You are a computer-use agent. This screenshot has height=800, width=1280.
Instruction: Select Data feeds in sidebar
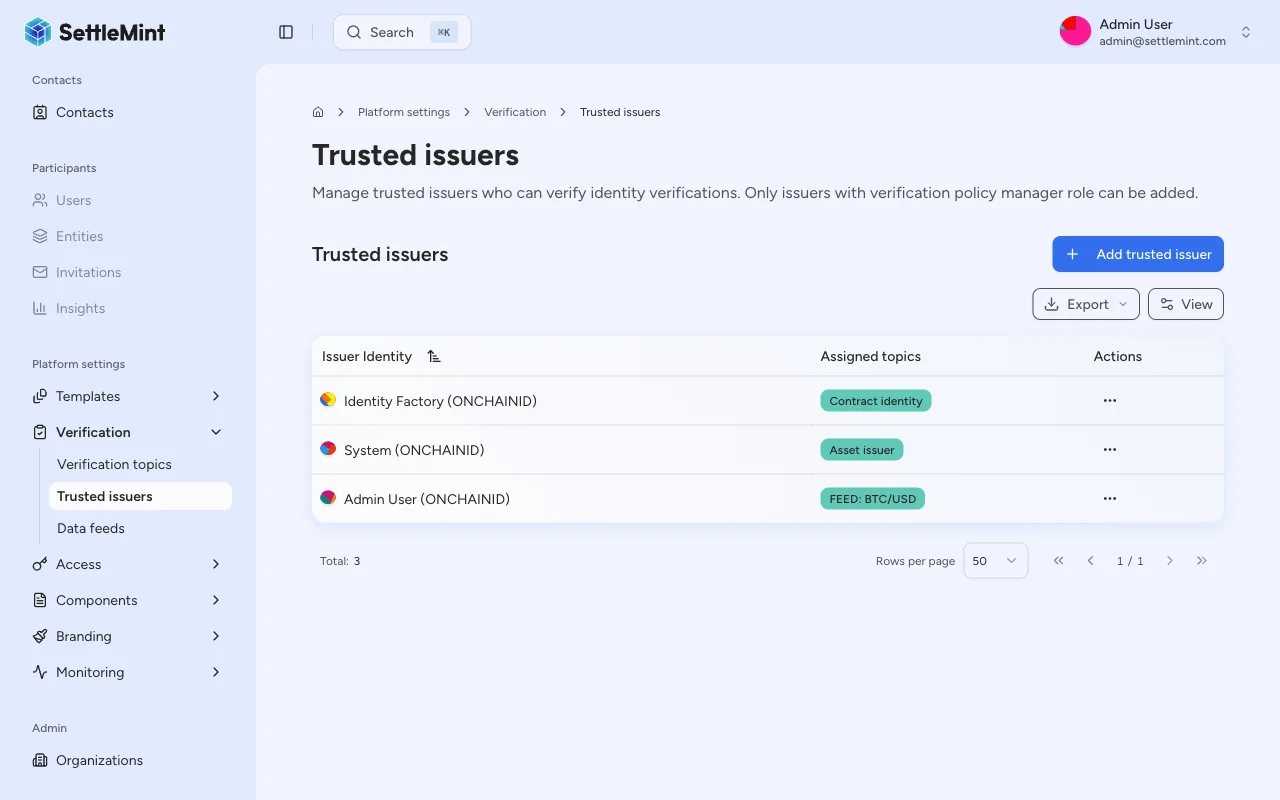pos(91,528)
